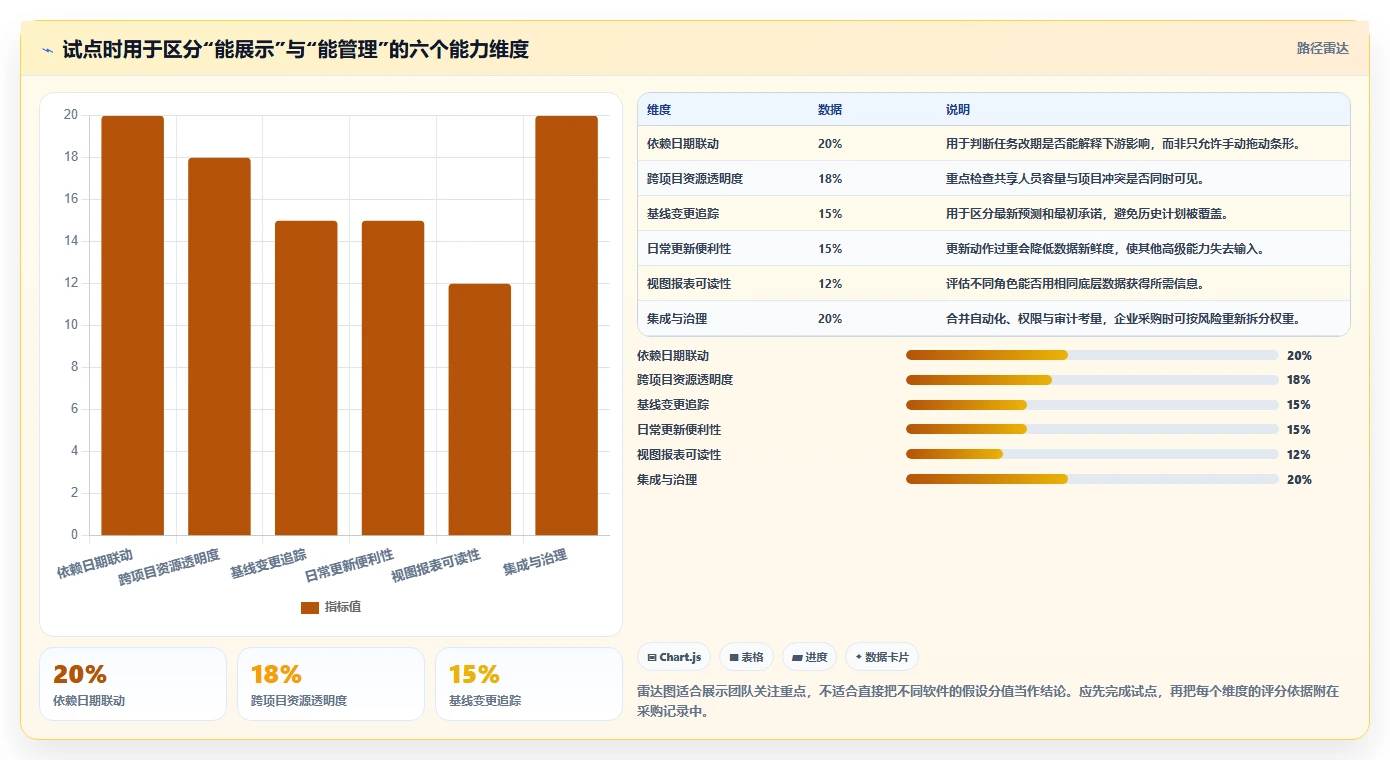Click the 基线变更追踪 progress bar

1092,405
